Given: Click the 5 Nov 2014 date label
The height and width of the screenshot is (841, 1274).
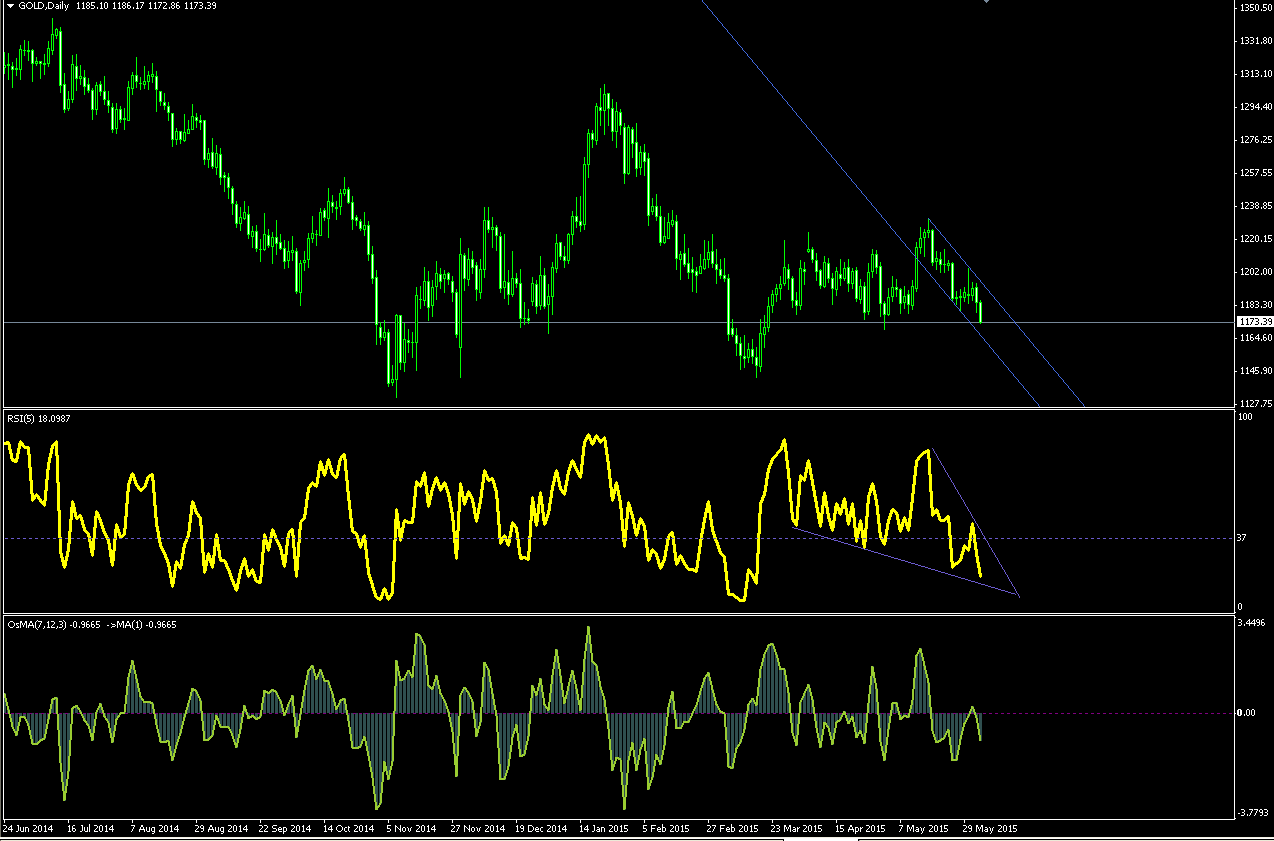Looking at the screenshot, I should click(x=413, y=829).
